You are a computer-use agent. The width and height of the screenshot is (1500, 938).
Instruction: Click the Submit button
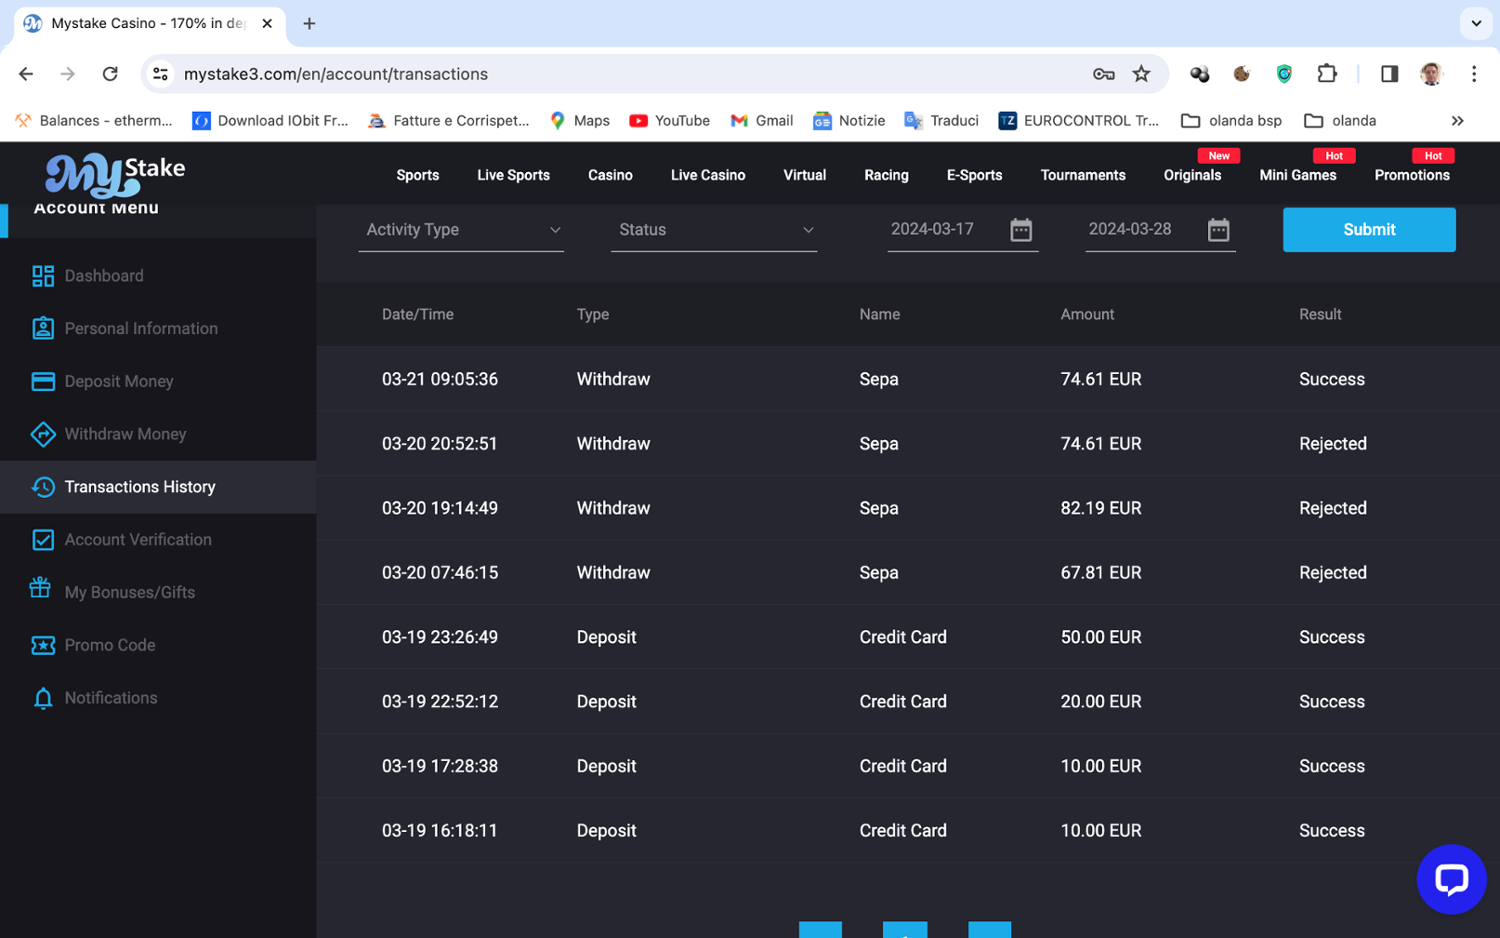1369,230
